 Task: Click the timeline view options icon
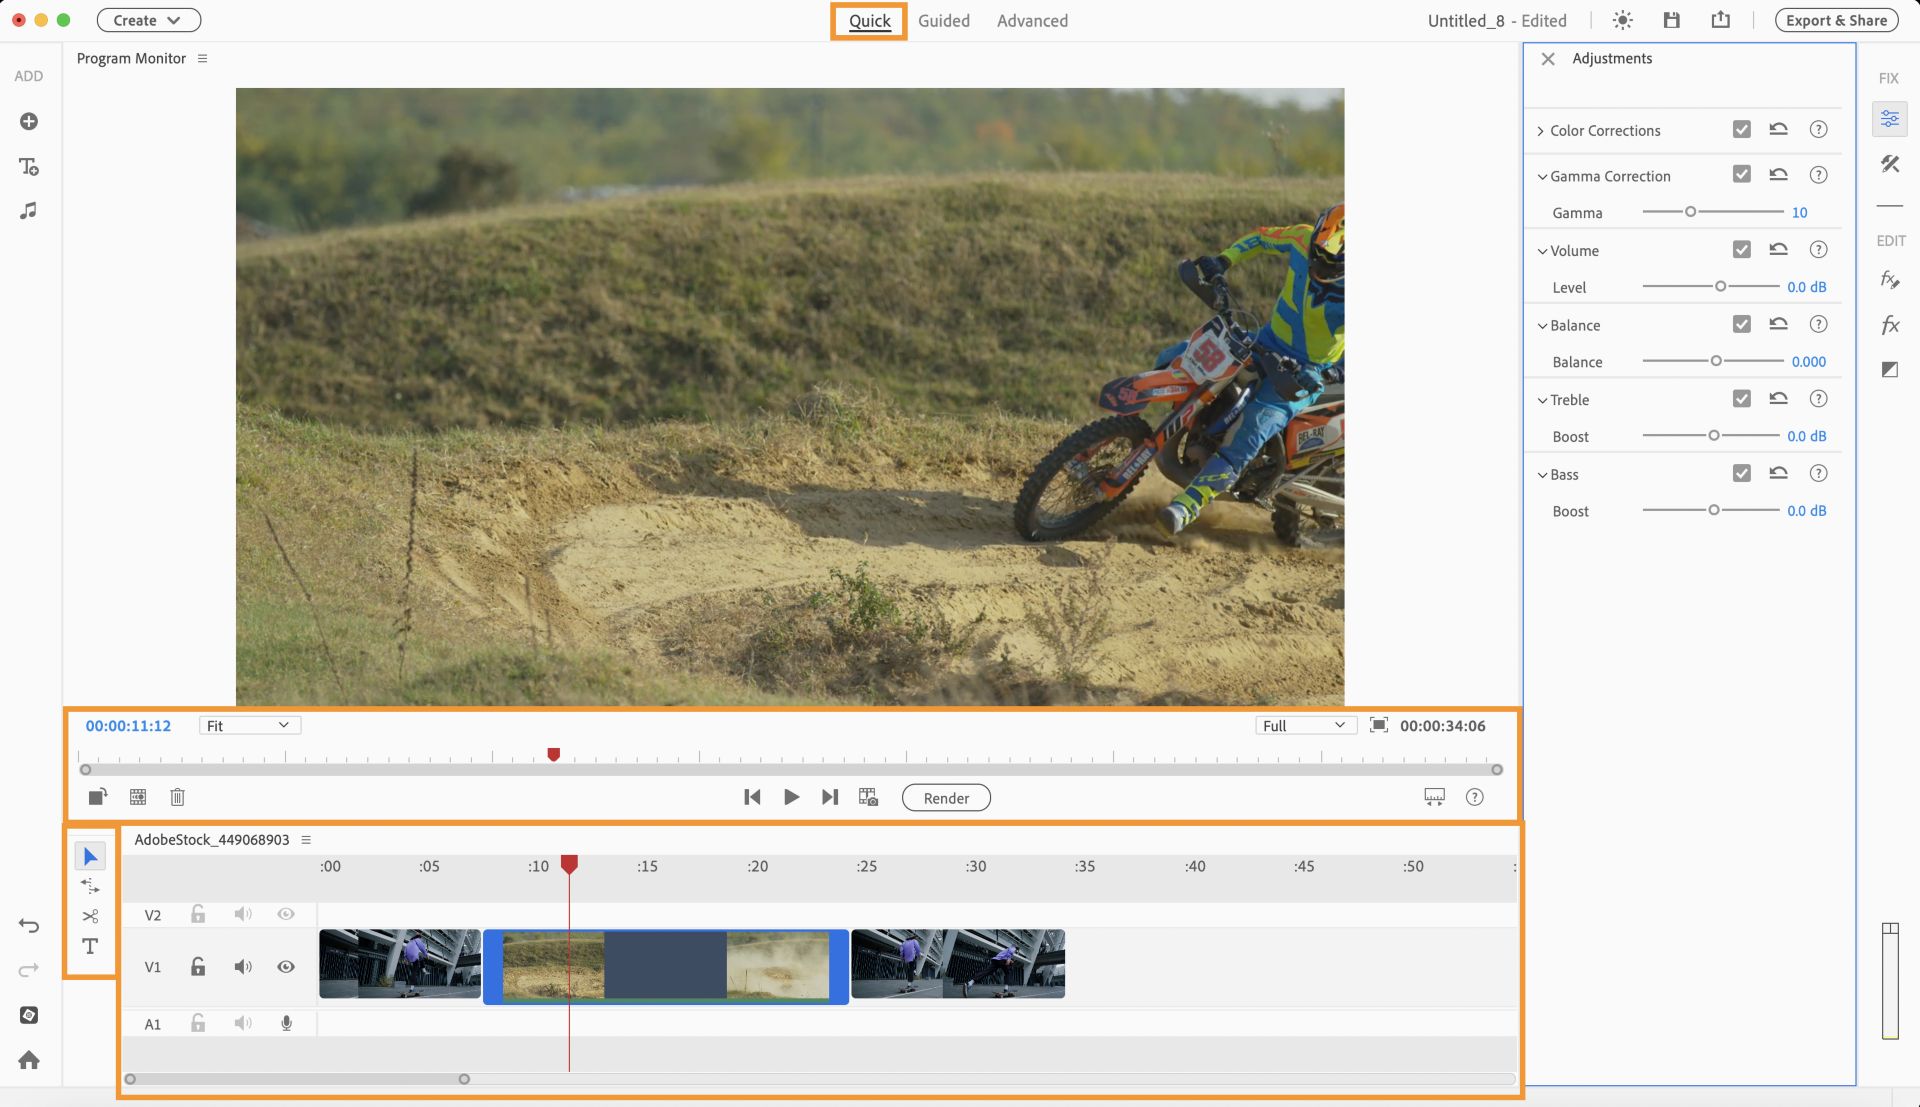click(1434, 797)
